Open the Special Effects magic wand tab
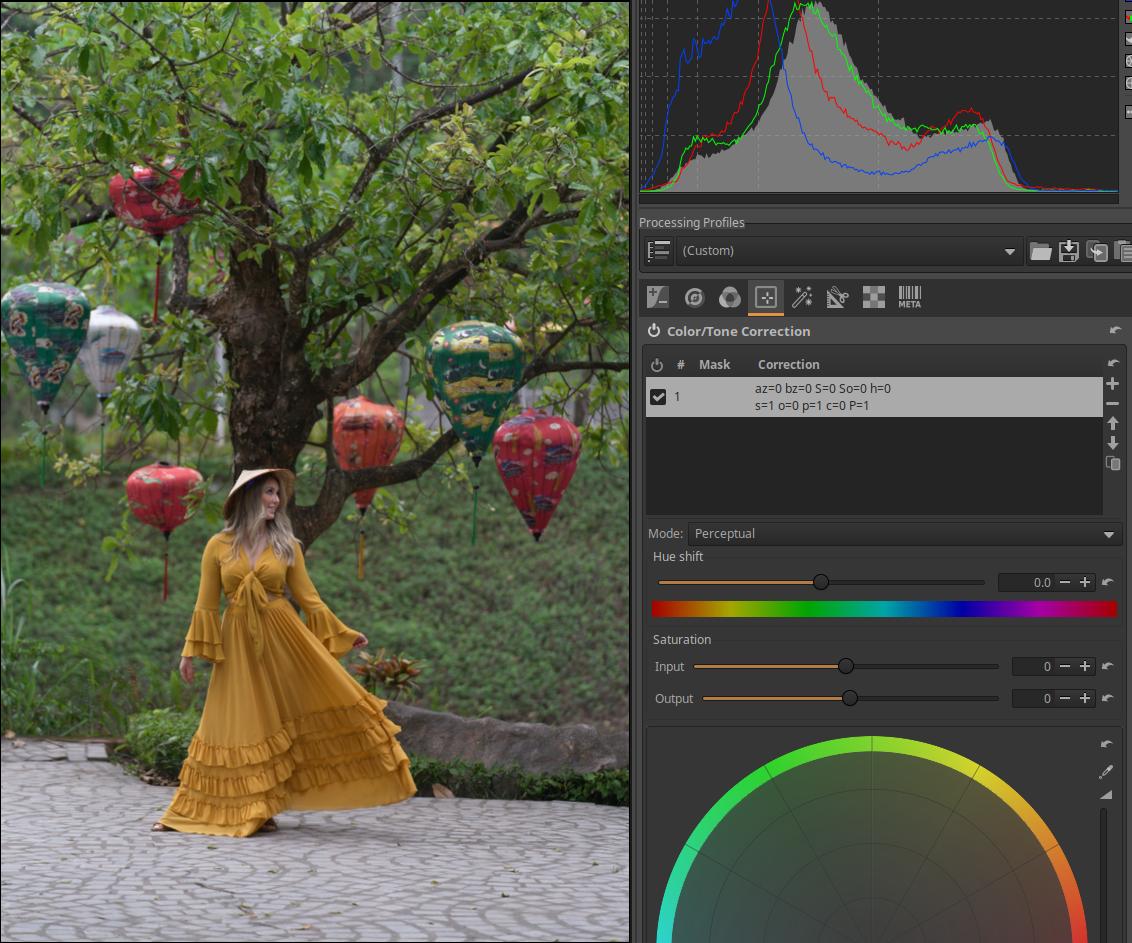This screenshot has width=1132, height=943. click(x=802, y=297)
